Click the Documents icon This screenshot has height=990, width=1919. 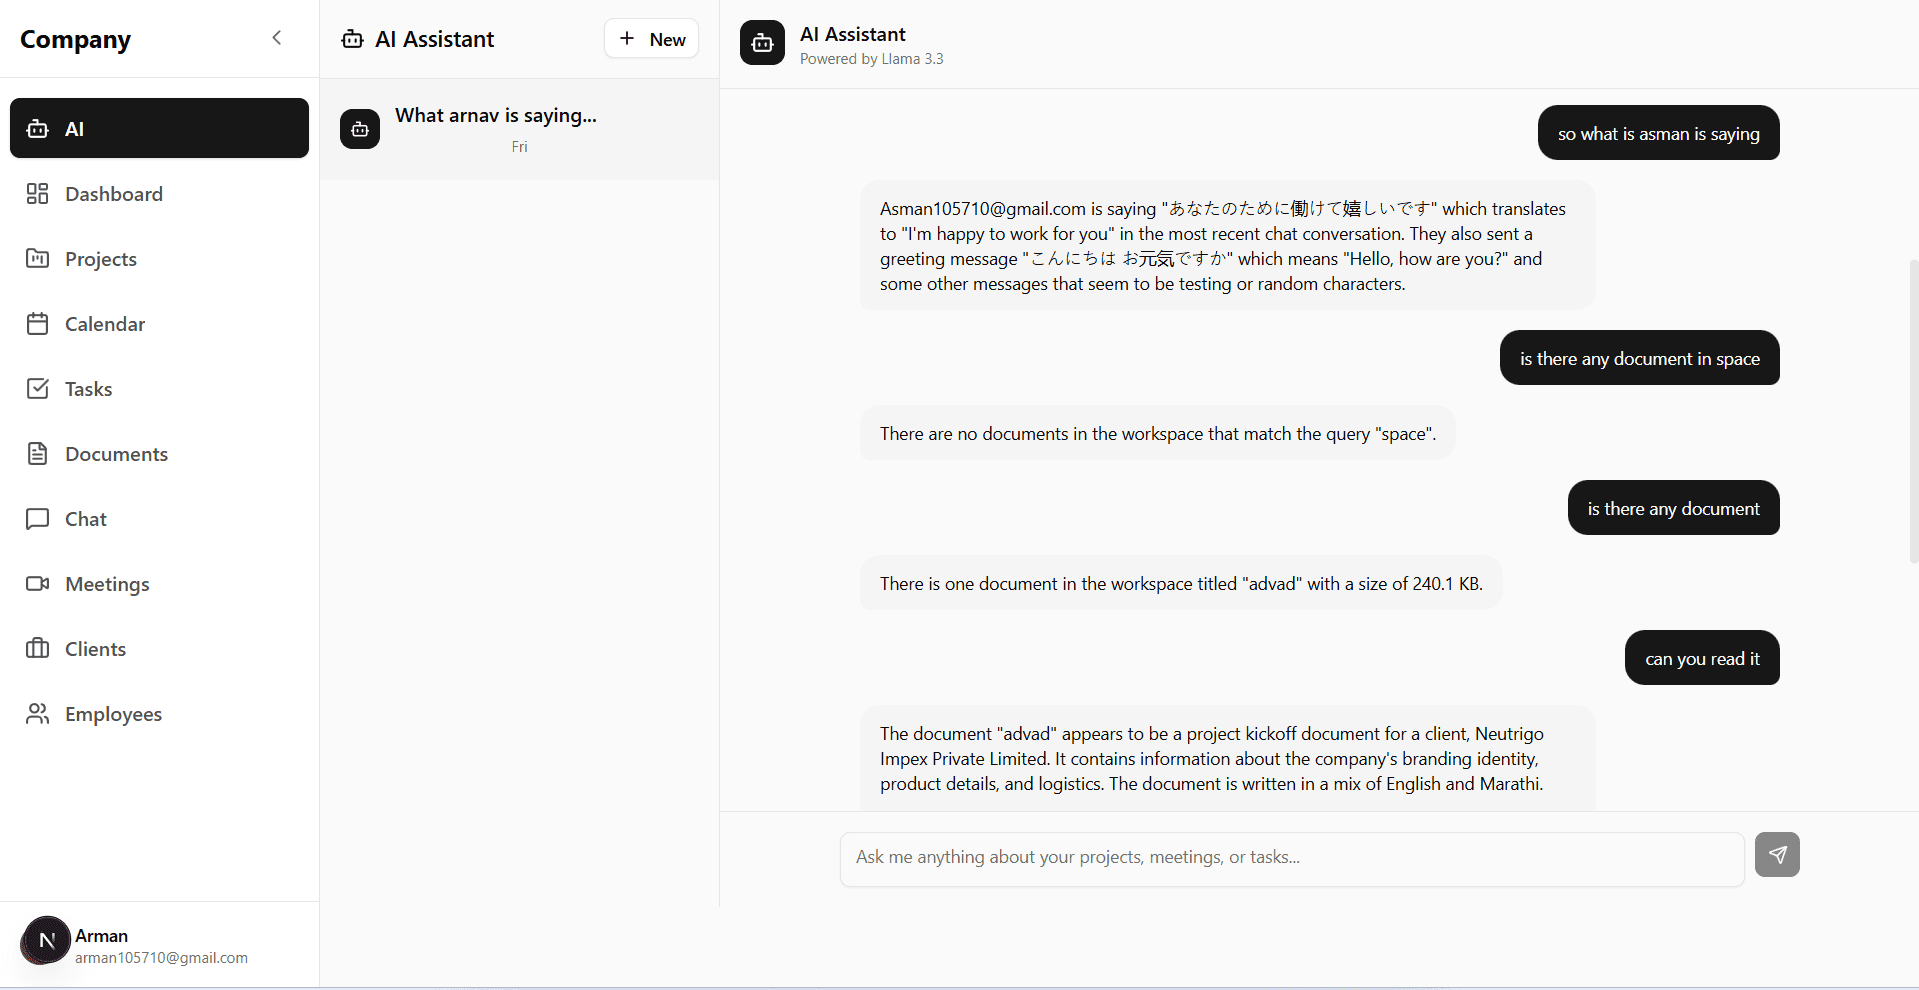click(37, 453)
